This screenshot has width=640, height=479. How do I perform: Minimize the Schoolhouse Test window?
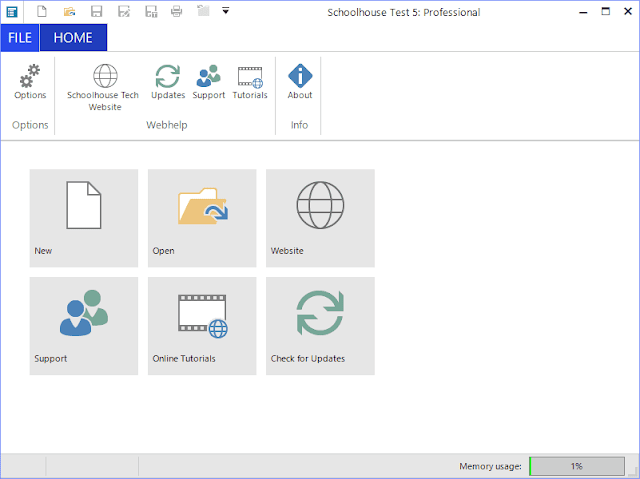(583, 12)
